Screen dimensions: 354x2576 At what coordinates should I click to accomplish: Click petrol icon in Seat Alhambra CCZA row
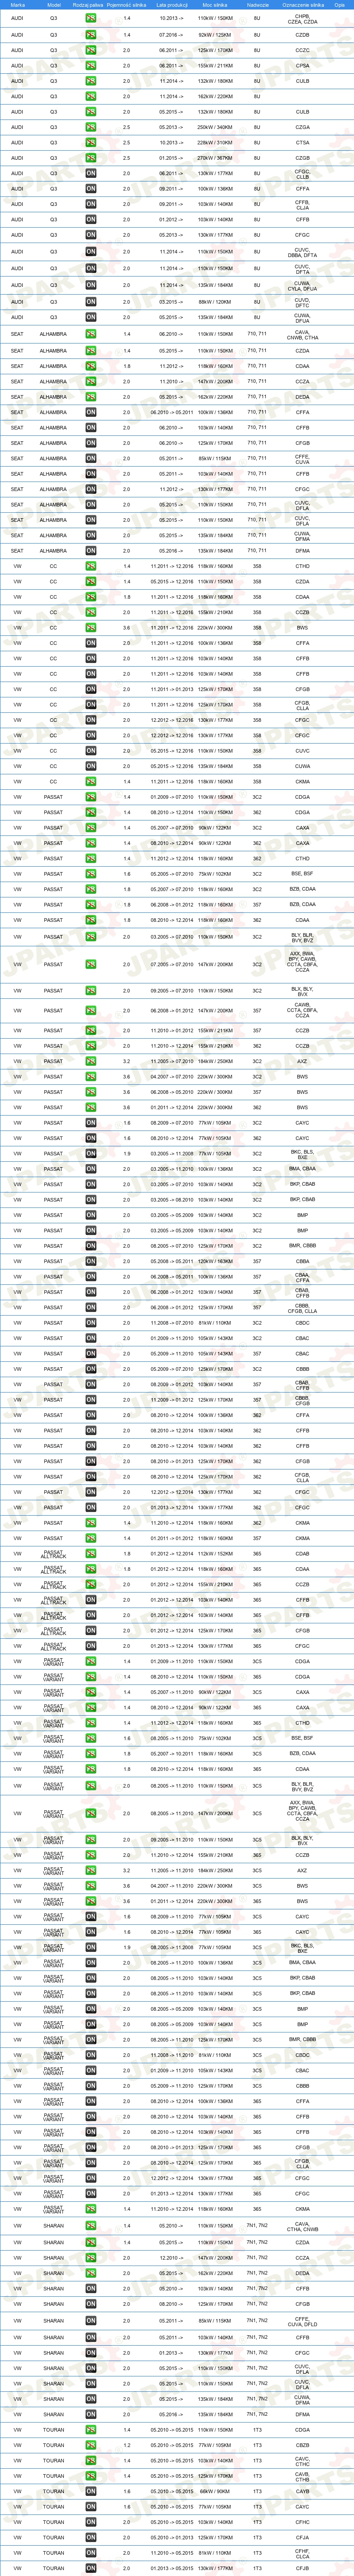point(91,381)
